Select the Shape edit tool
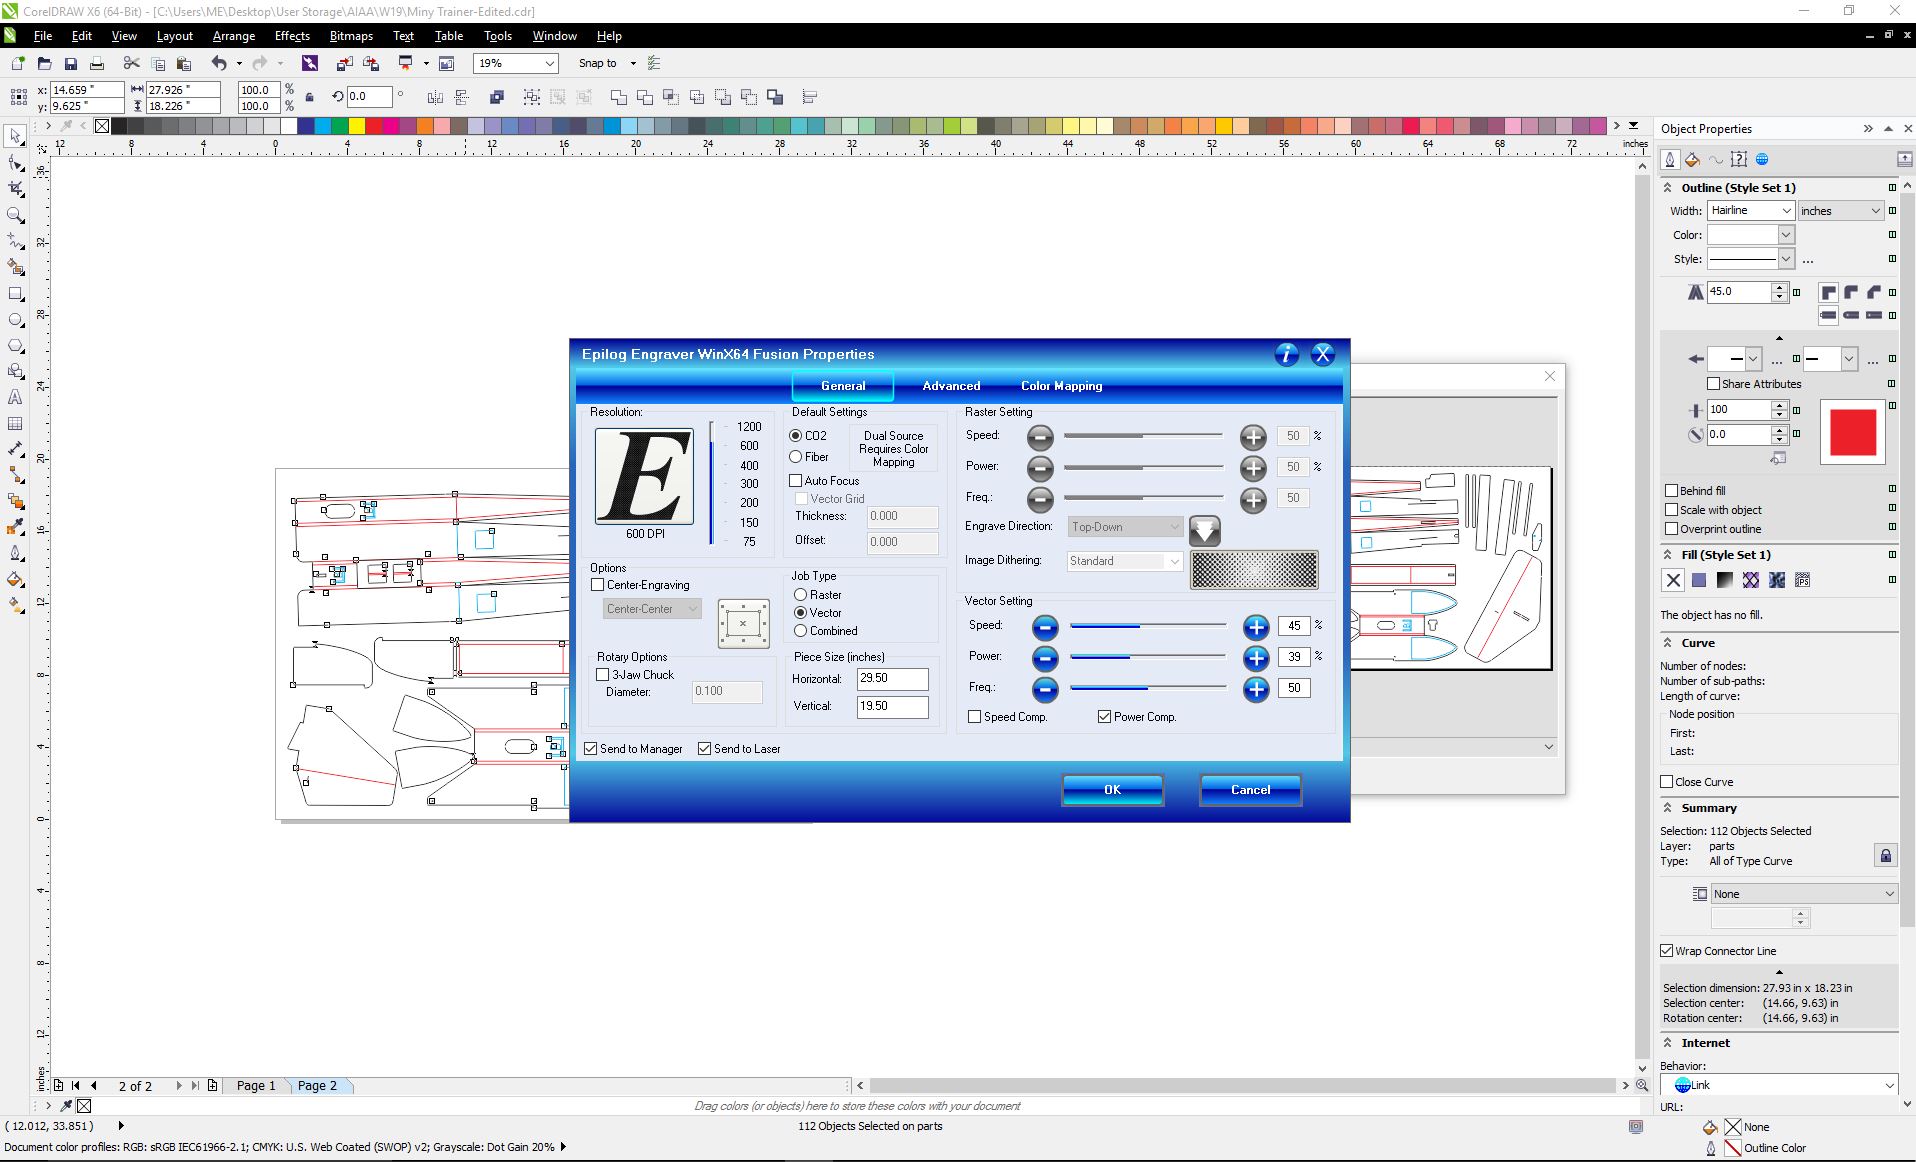This screenshot has height=1162, width=1916. [x=15, y=163]
